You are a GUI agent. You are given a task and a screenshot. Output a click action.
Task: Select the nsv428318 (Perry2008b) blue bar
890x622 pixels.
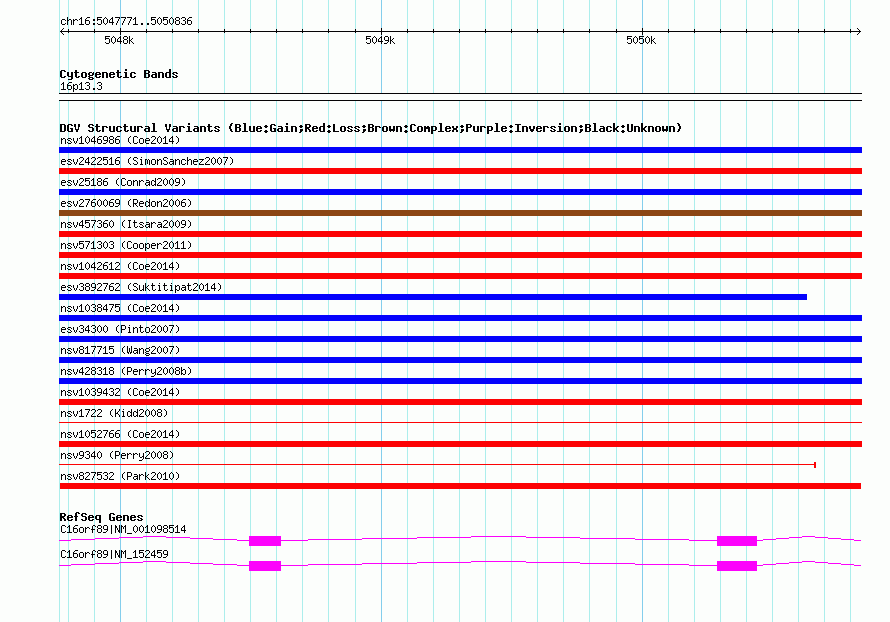pos(460,381)
